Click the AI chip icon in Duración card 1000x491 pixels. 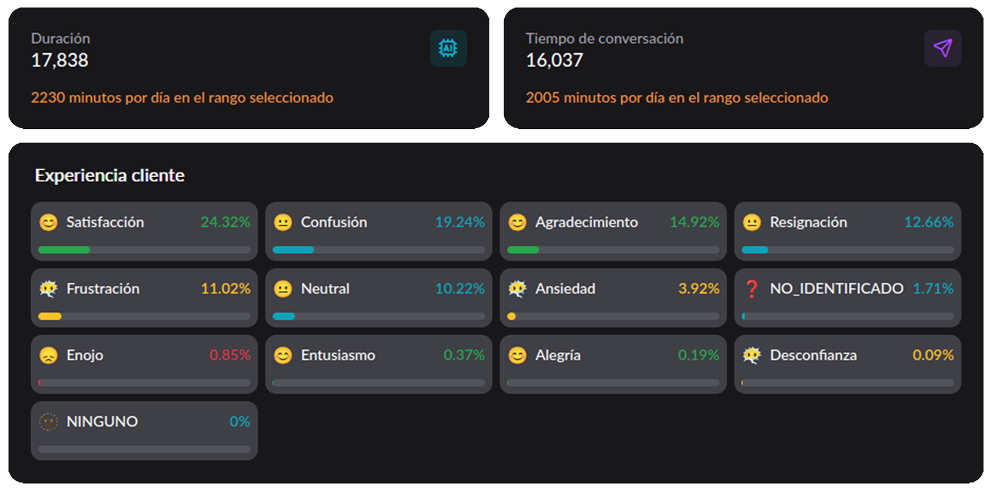[448, 48]
